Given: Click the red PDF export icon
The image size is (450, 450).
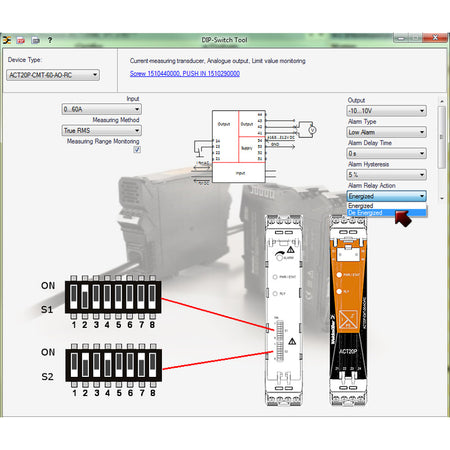Looking at the screenshot, I should (21, 40).
